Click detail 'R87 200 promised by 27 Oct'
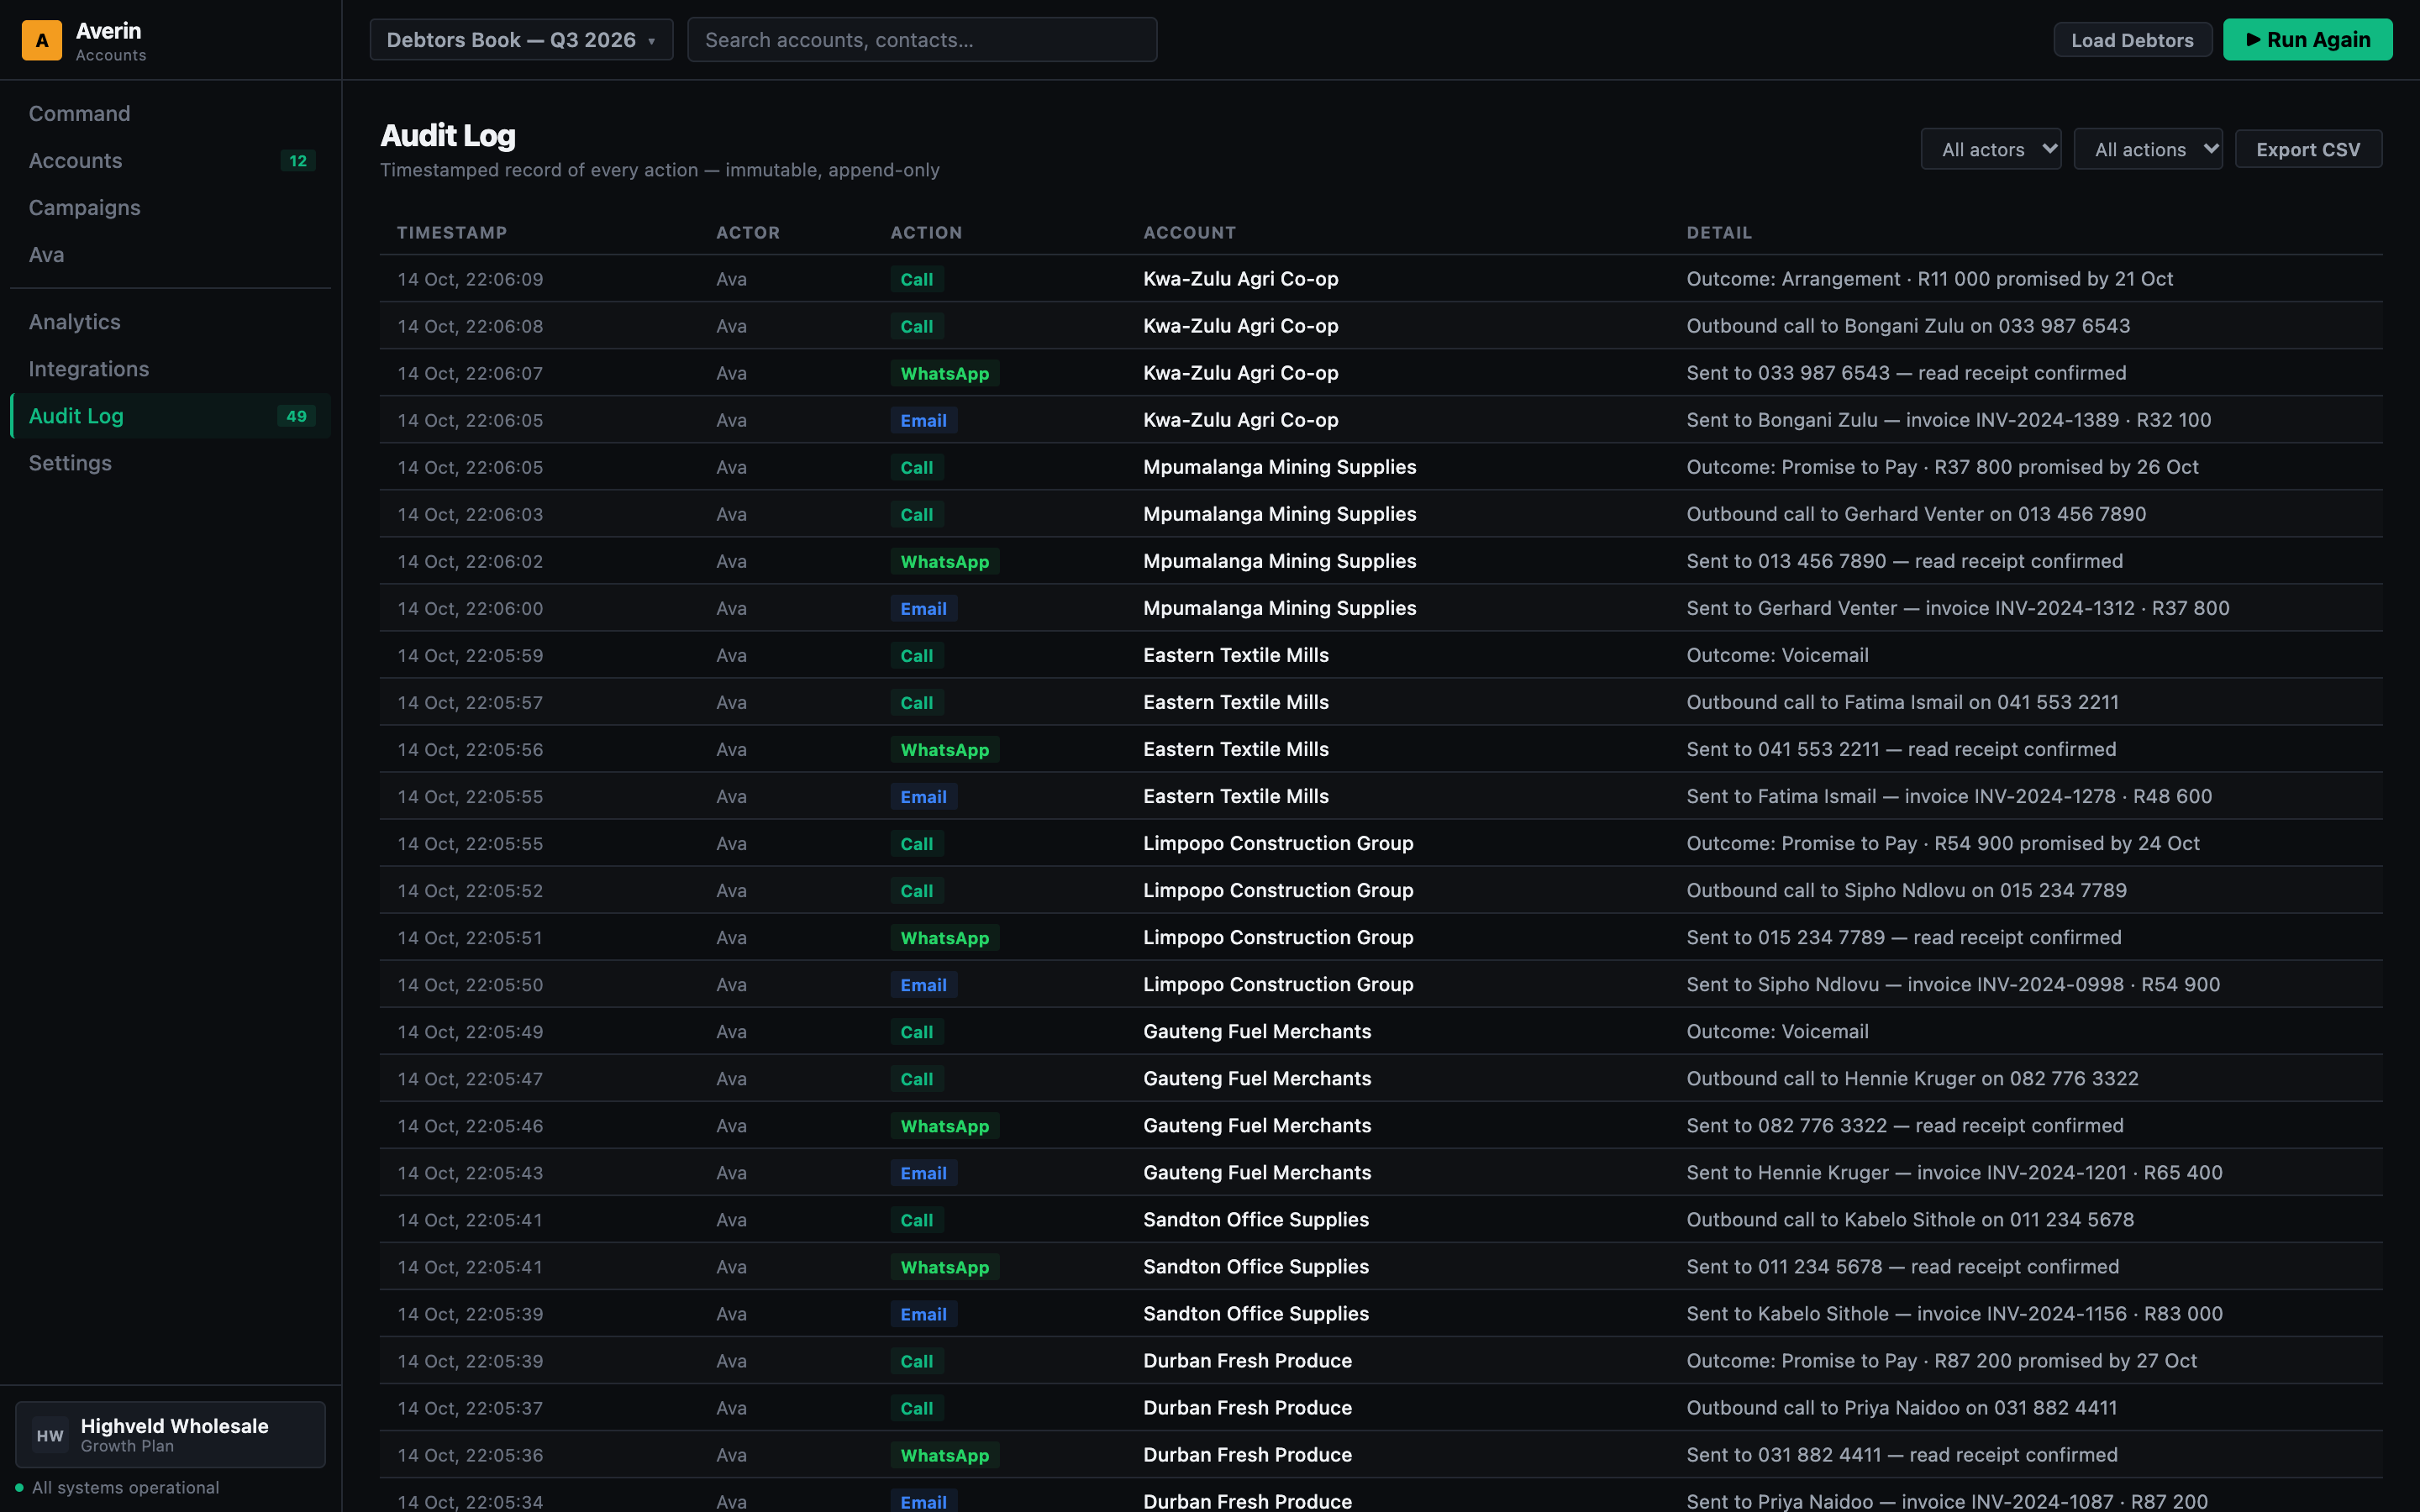The height and width of the screenshot is (1512, 2420). click(1941, 1361)
